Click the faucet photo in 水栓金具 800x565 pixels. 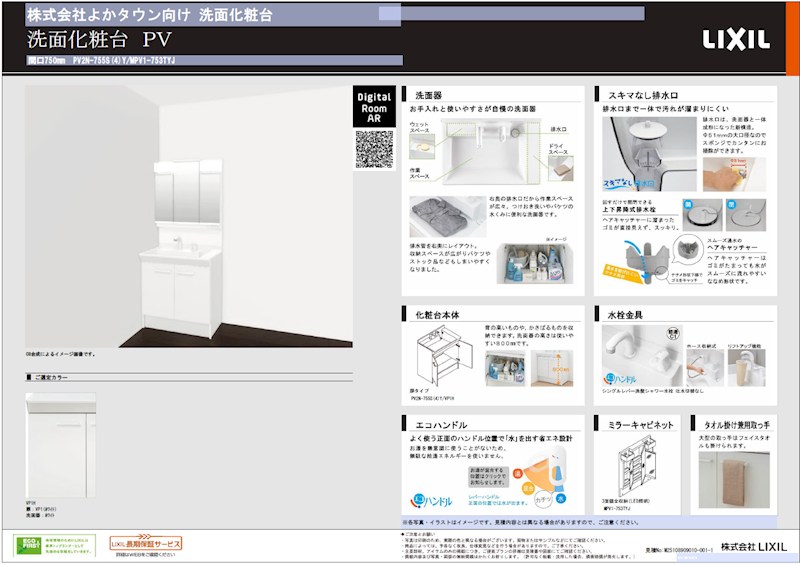pos(642,356)
